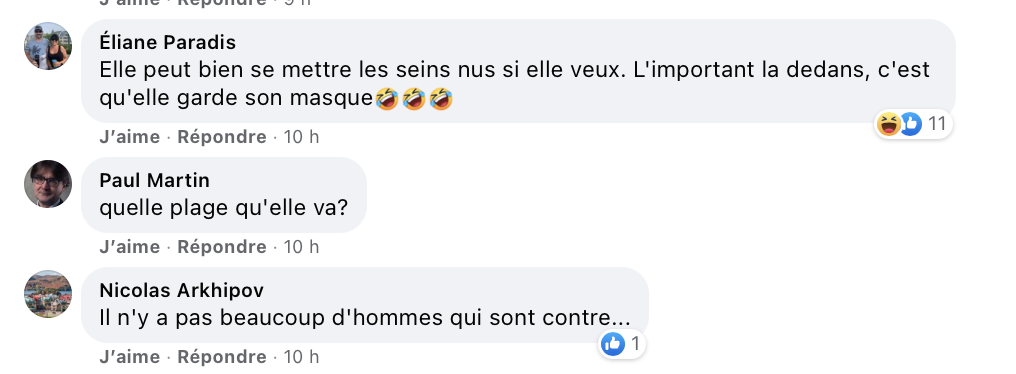
Task: Click J'aime under Paul Martin's comment
Action: [x=130, y=247]
